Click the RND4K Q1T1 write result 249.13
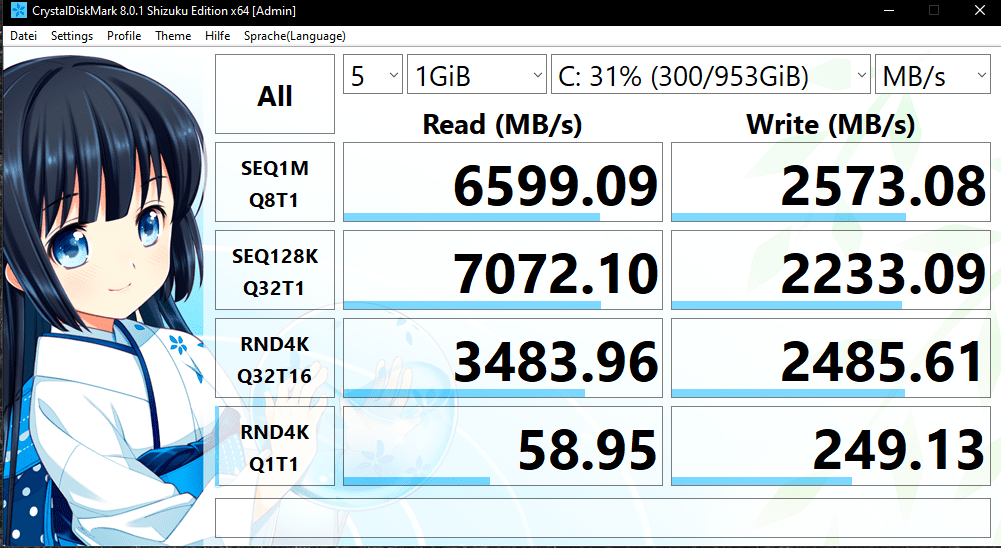This screenshot has height=548, width=1001. (831, 446)
